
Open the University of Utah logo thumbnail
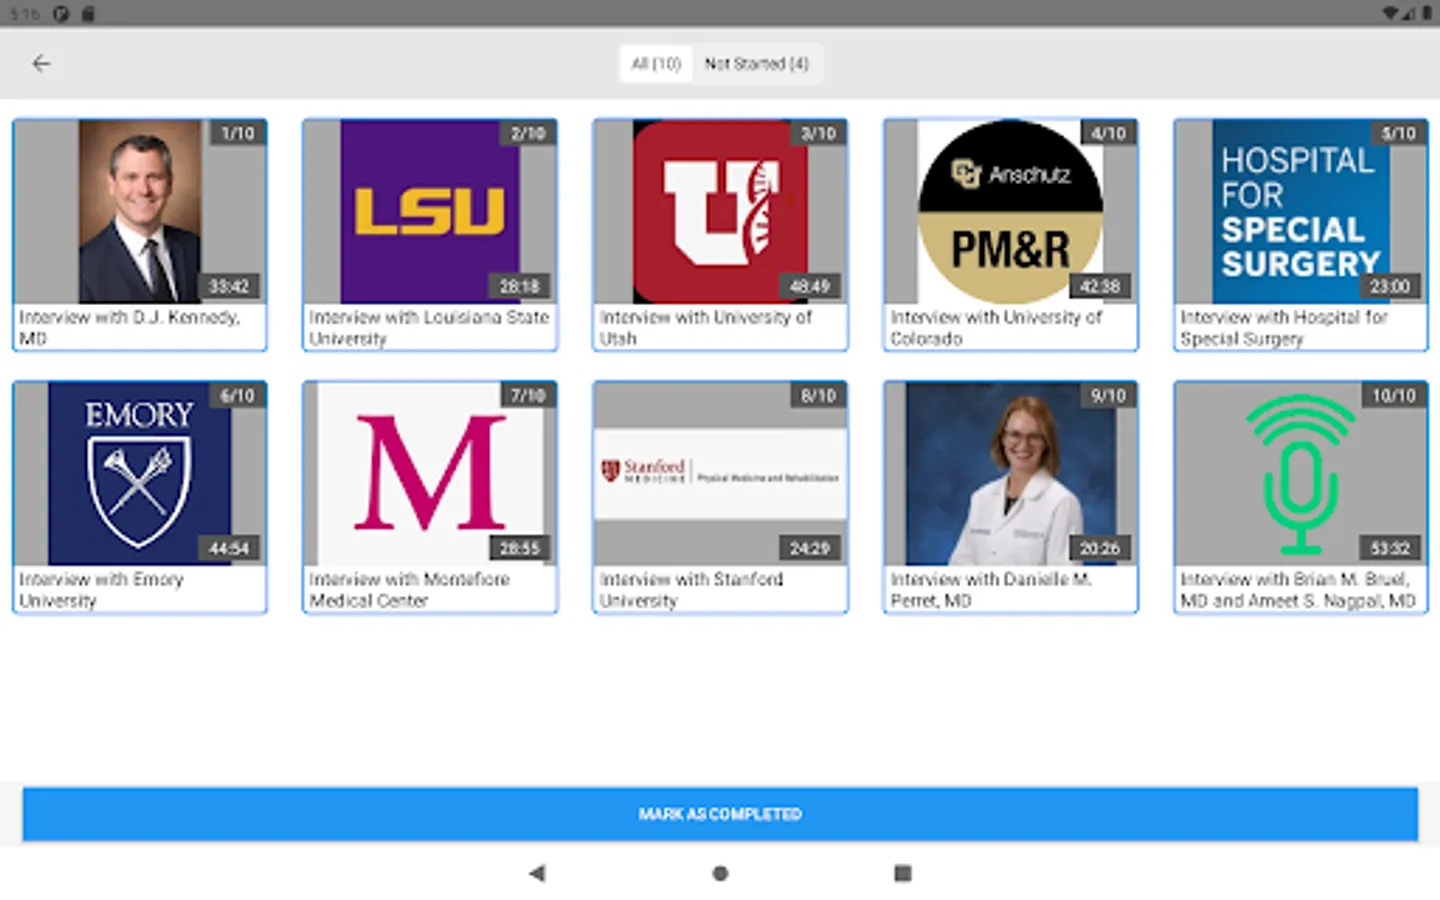coord(720,212)
